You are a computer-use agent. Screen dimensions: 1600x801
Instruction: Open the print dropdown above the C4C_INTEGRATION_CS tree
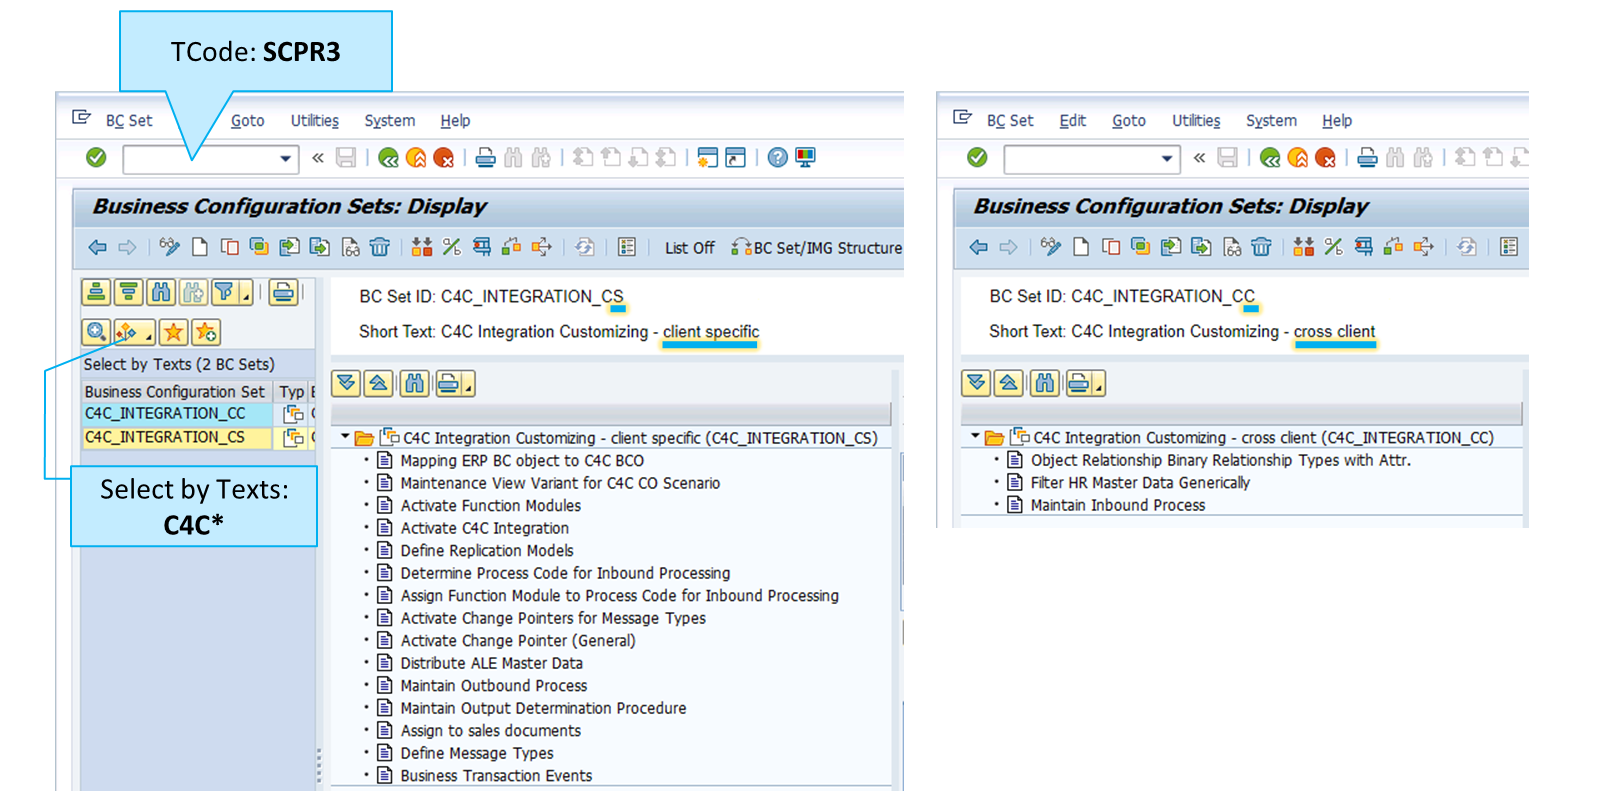[468, 387]
